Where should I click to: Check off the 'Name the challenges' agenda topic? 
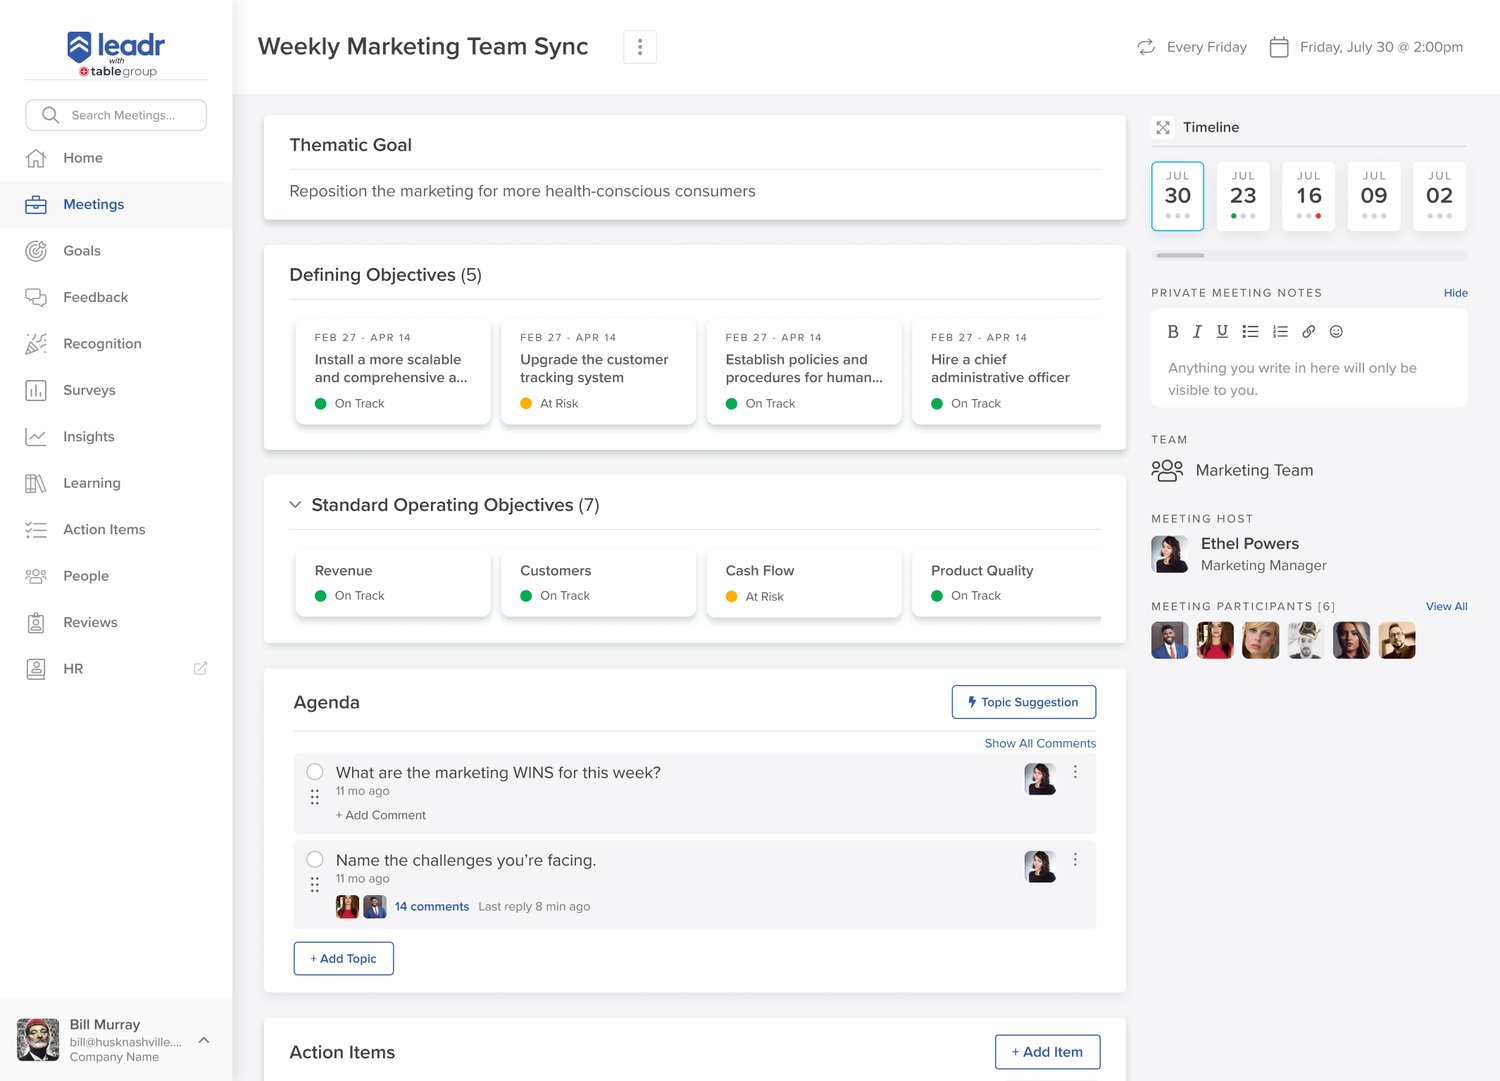point(315,859)
